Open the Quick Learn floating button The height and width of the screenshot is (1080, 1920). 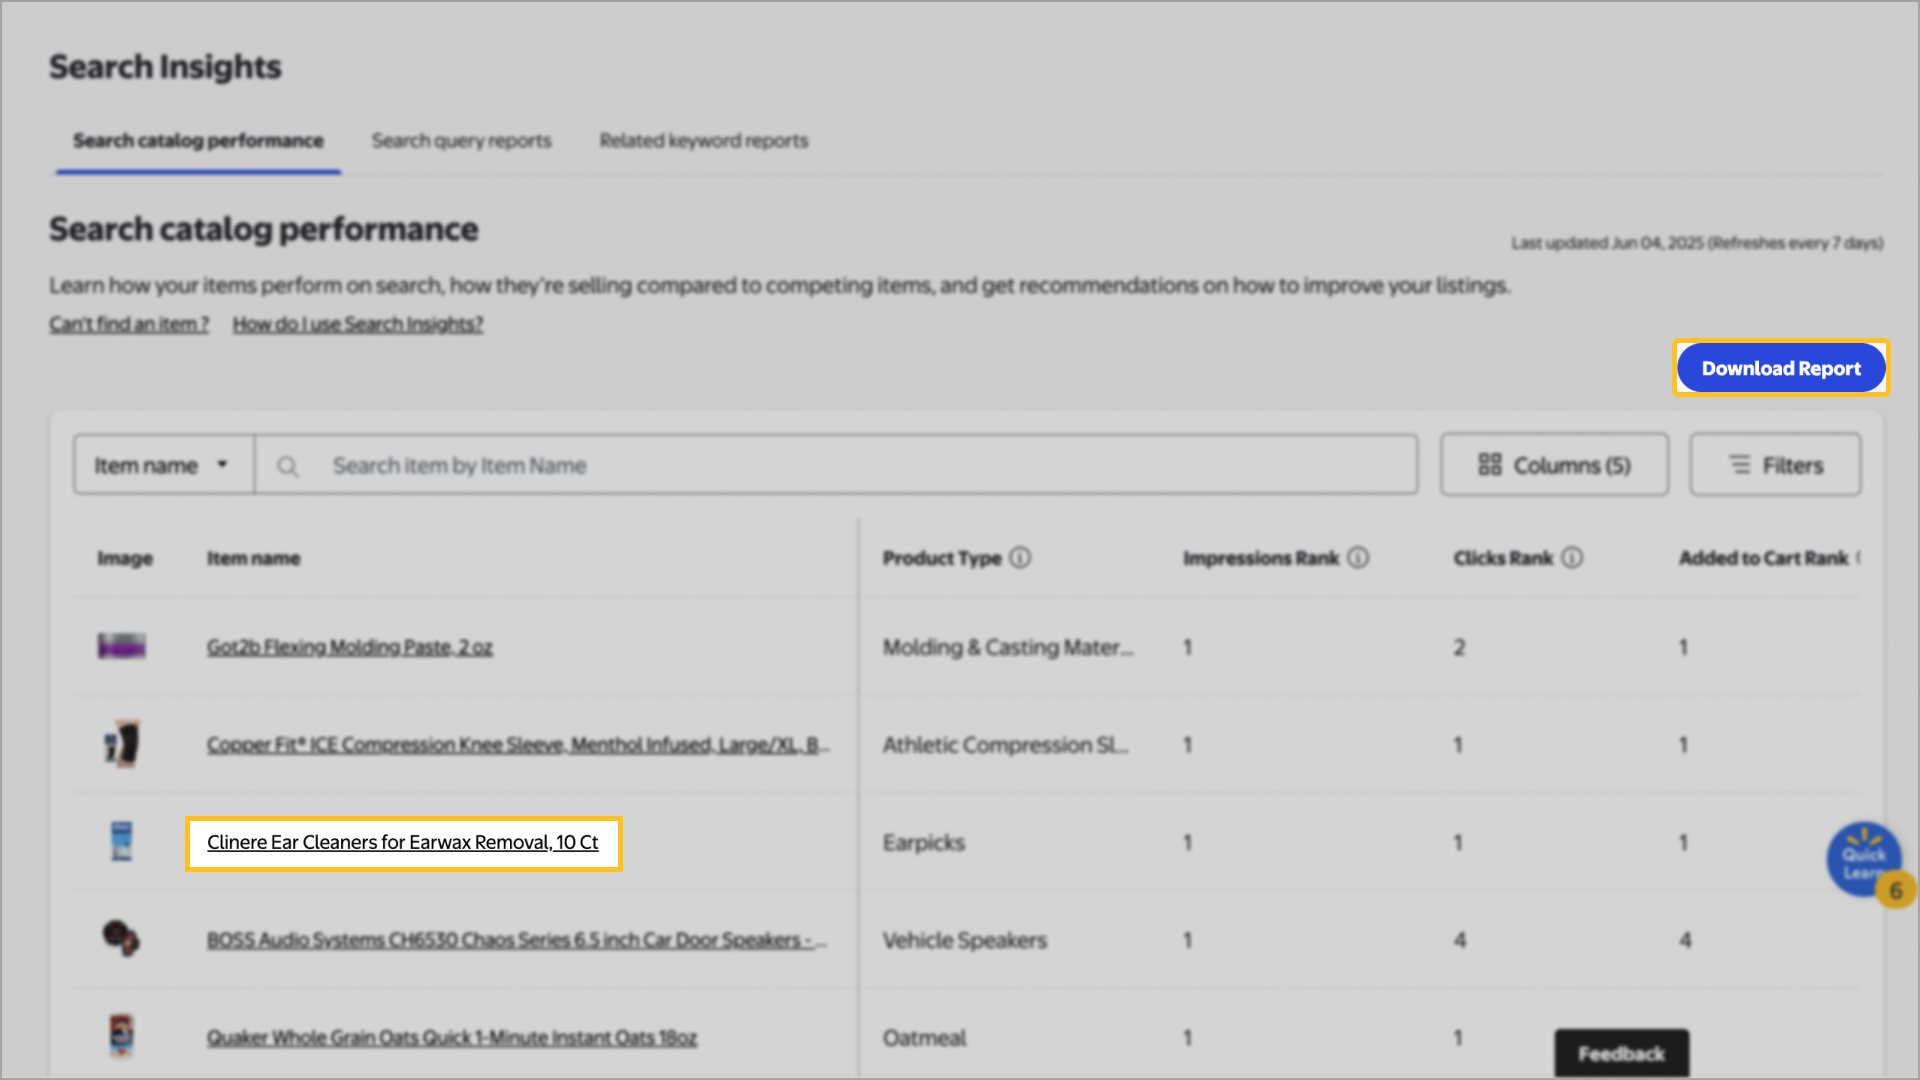(x=1864, y=860)
